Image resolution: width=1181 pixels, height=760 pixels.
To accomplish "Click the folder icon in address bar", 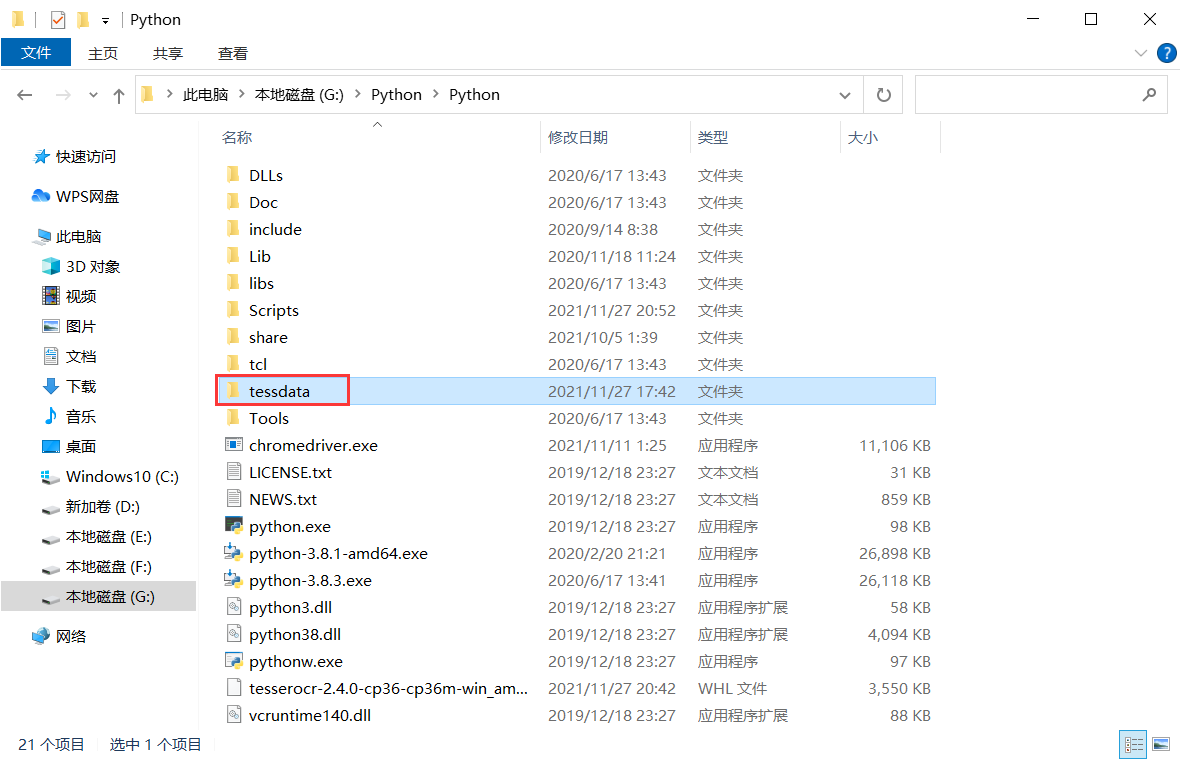I will pyautogui.click(x=146, y=94).
